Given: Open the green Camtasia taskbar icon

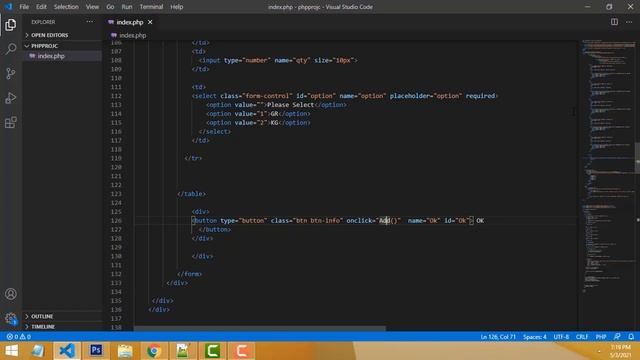Looking at the screenshot, I should [x=212, y=351].
